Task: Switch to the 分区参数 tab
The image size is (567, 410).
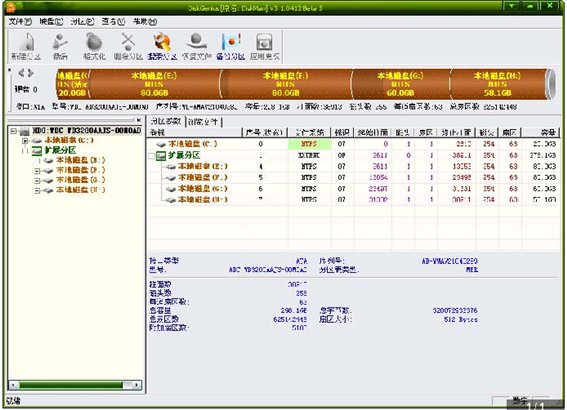Action: click(x=166, y=121)
